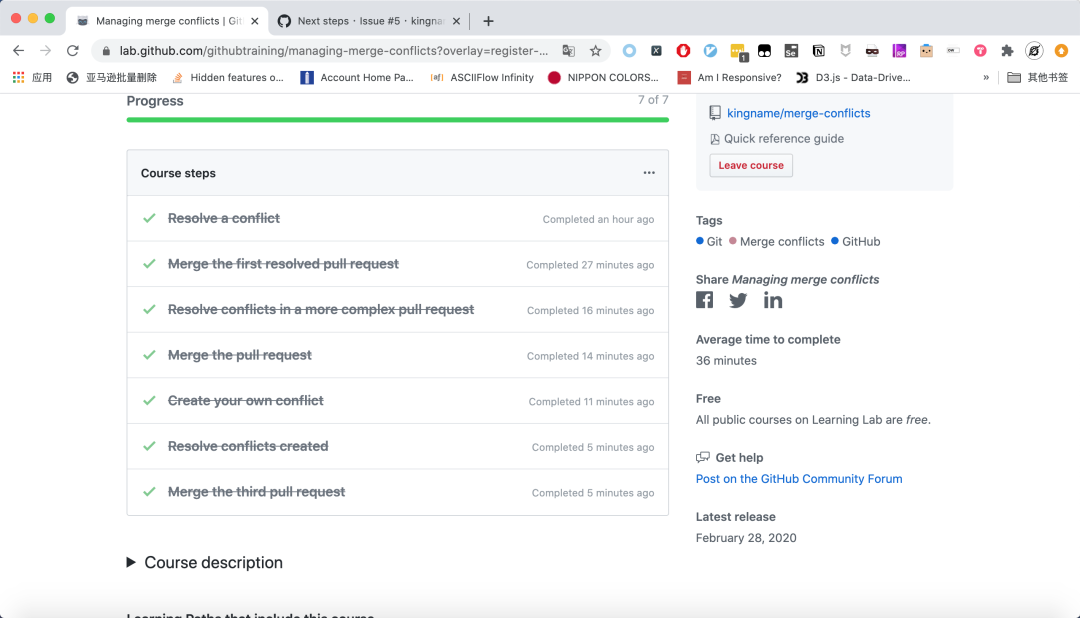Expand the Course description section
This screenshot has width=1080, height=618.
tap(205, 562)
